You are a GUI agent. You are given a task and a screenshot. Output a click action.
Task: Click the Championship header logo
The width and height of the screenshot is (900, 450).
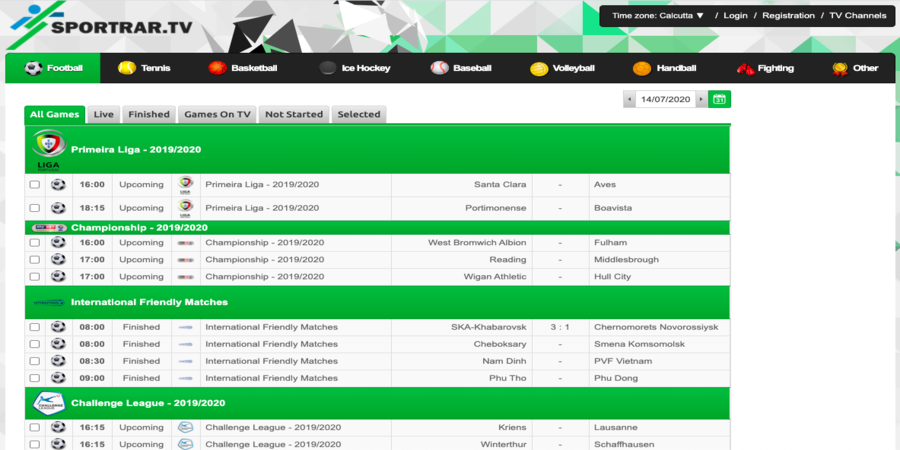click(49, 228)
